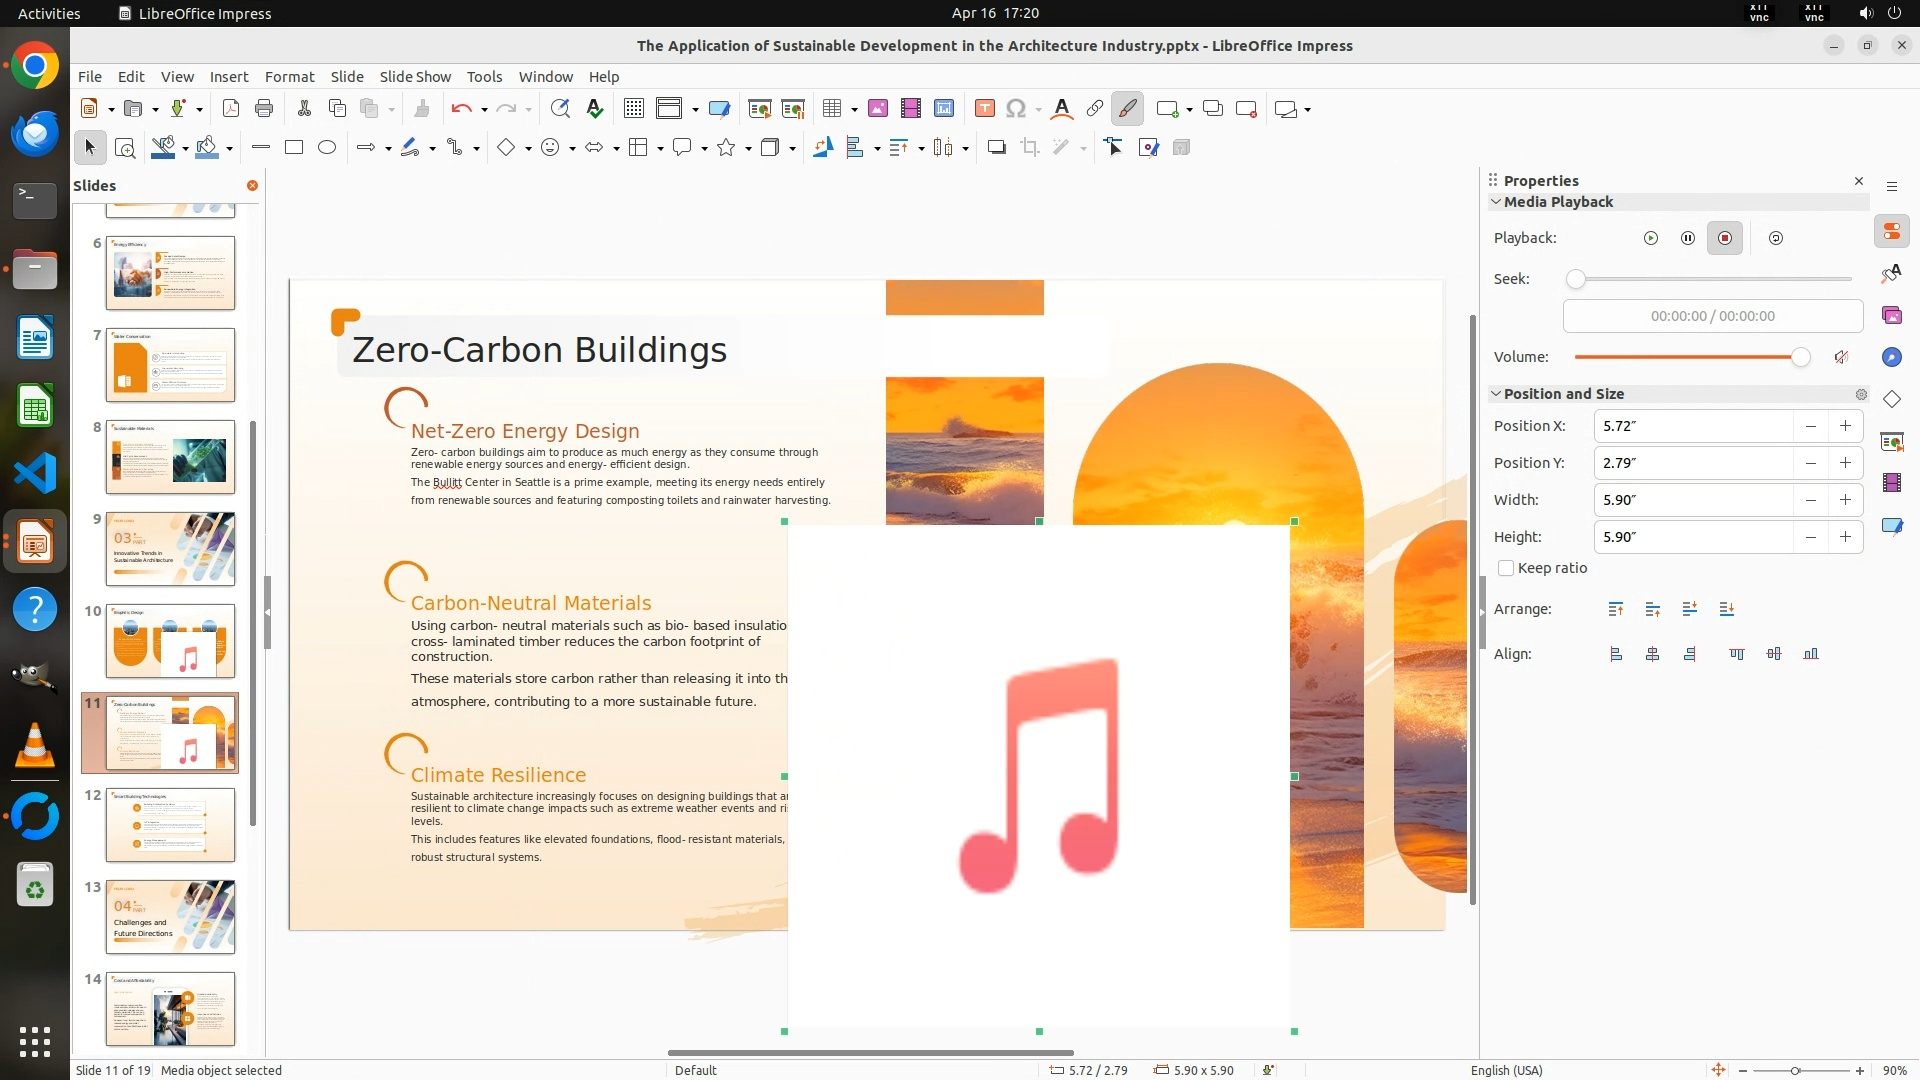Click the Volume slider handle

click(x=1800, y=357)
